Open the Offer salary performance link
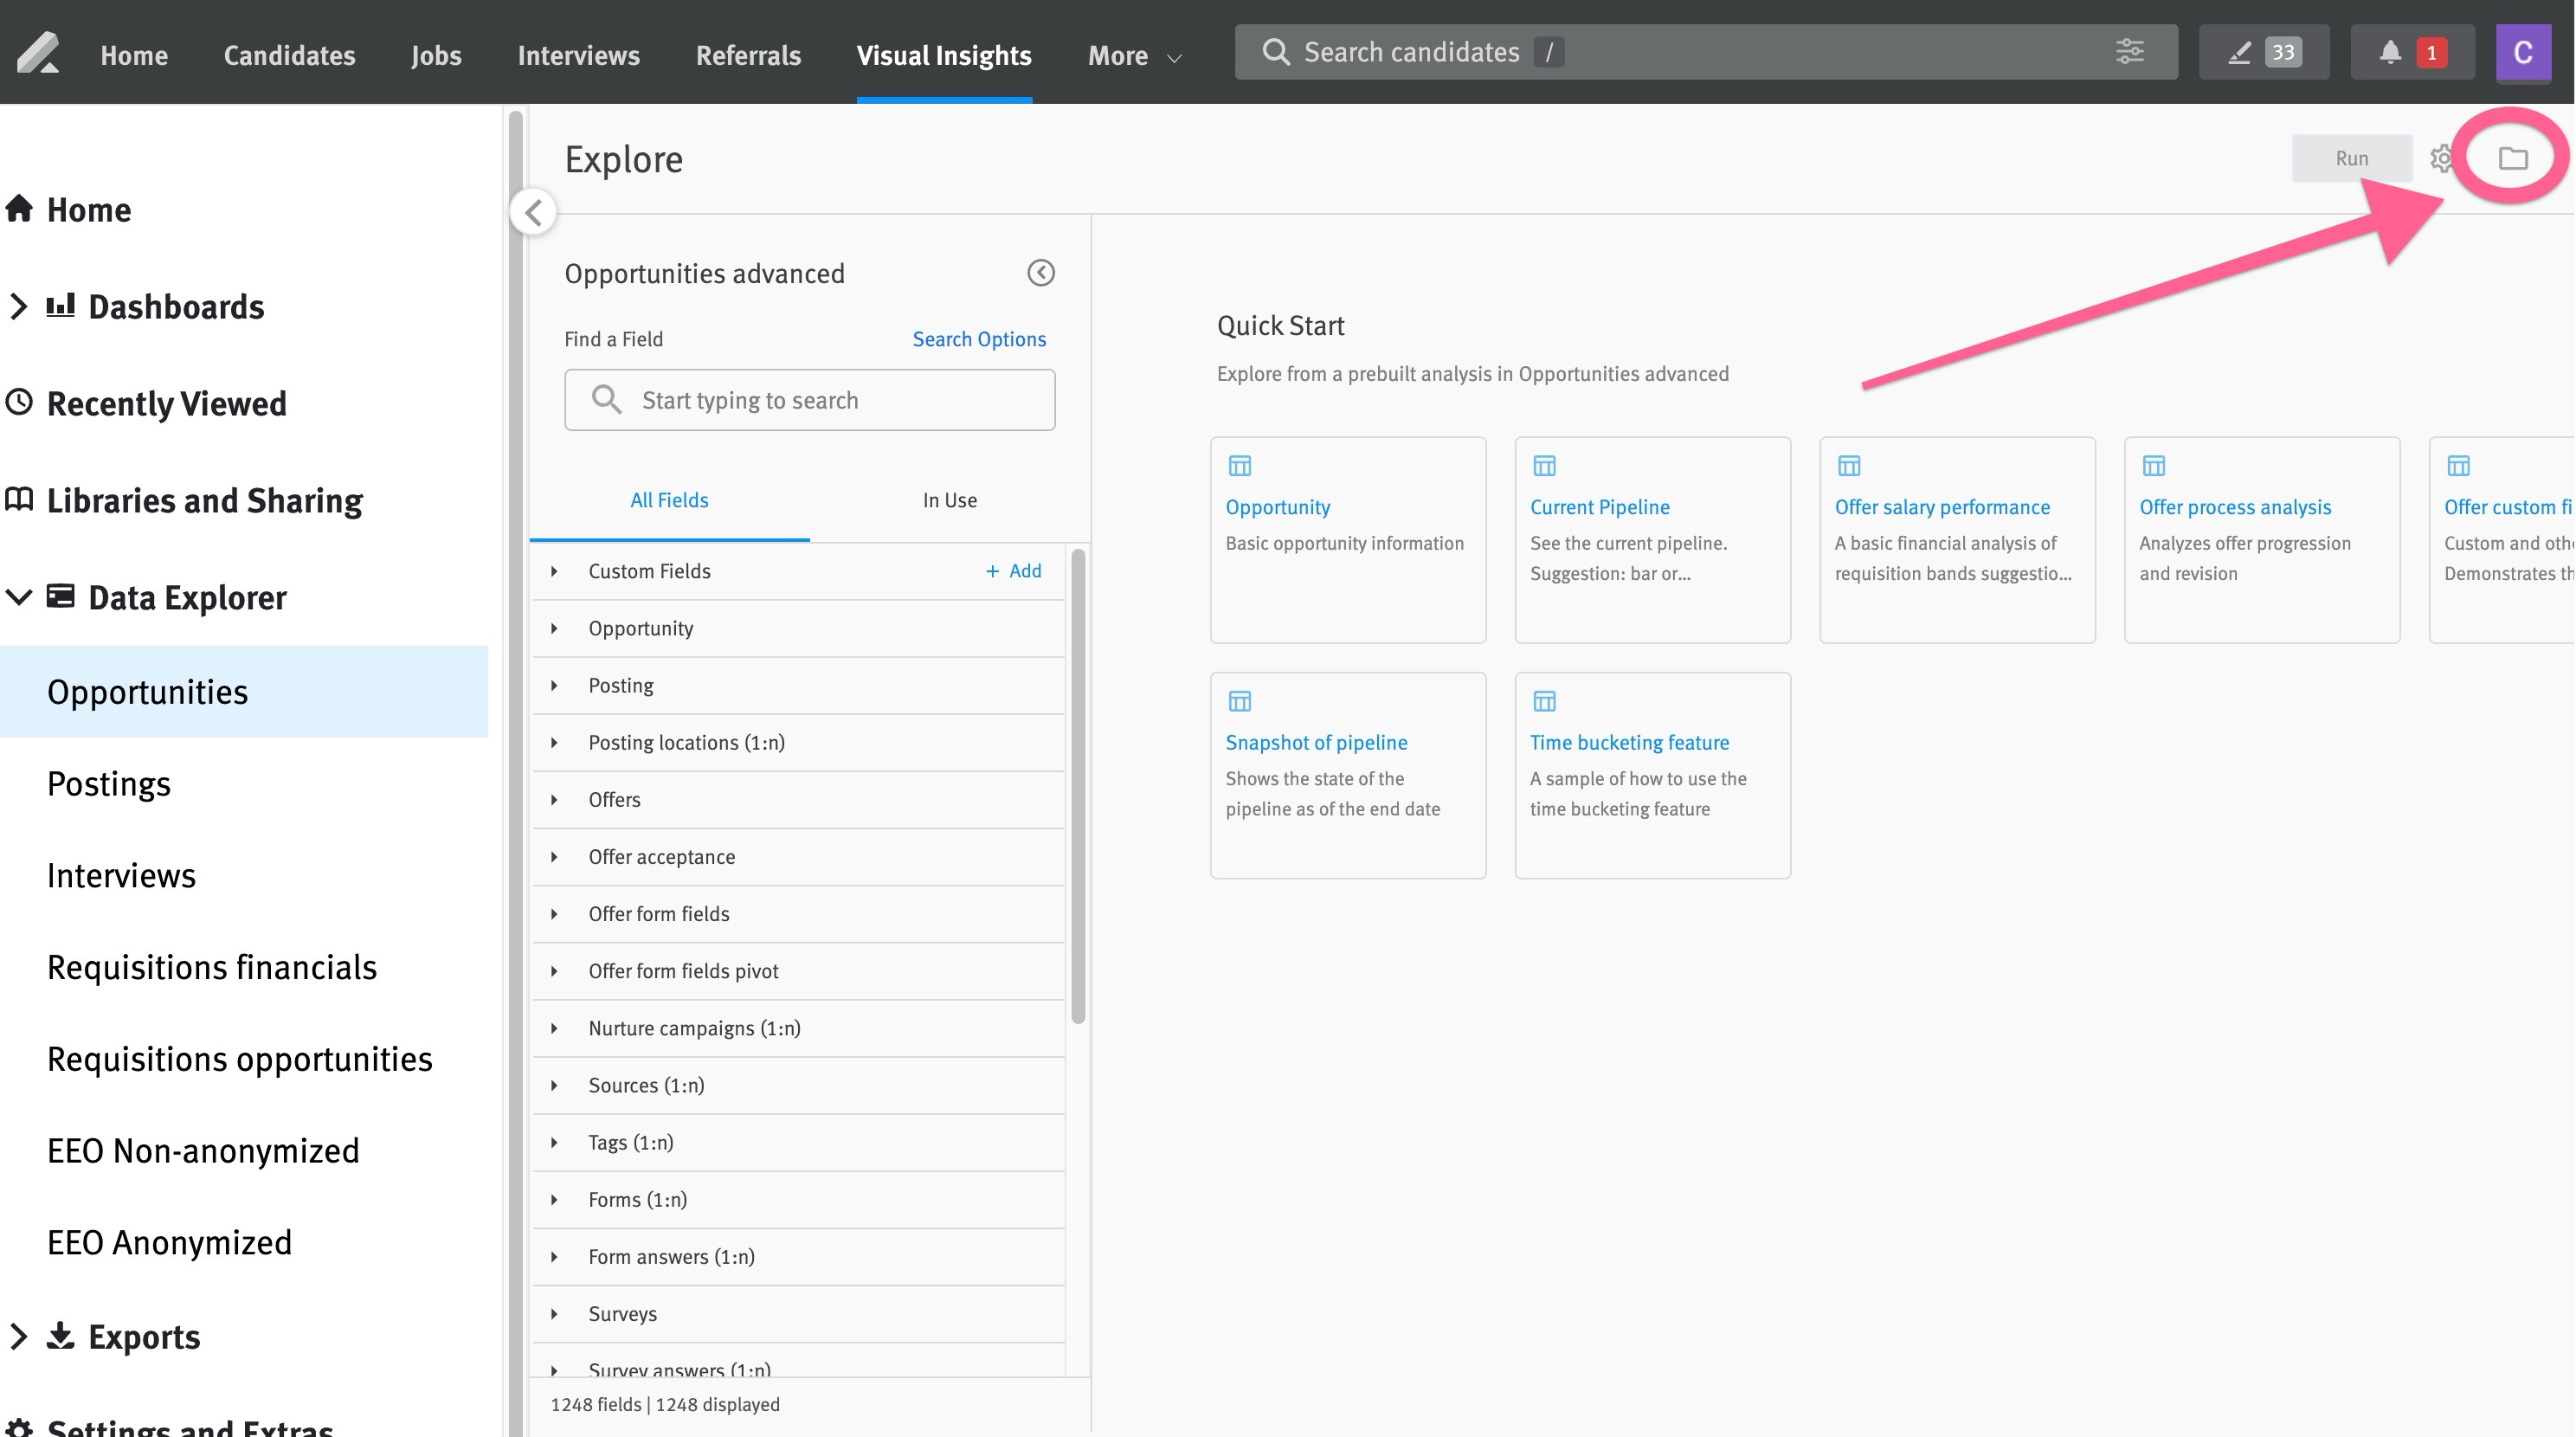The height and width of the screenshot is (1437, 2576). (1942, 507)
